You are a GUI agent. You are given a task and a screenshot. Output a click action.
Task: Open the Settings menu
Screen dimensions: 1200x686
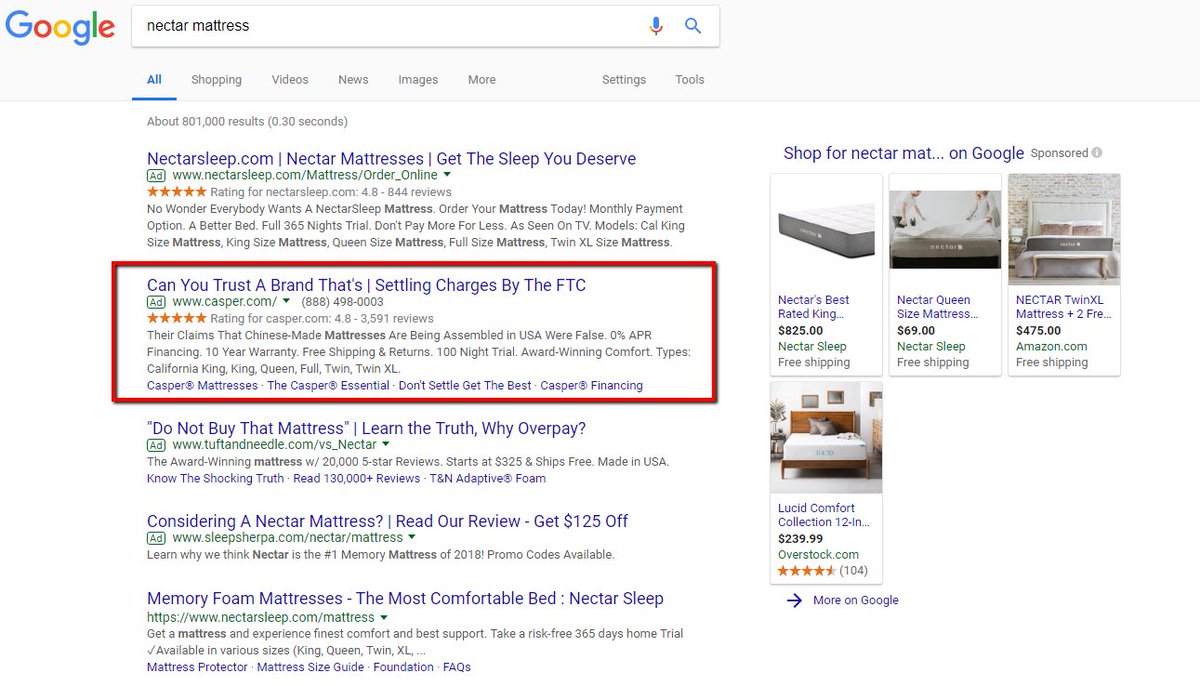(x=624, y=80)
